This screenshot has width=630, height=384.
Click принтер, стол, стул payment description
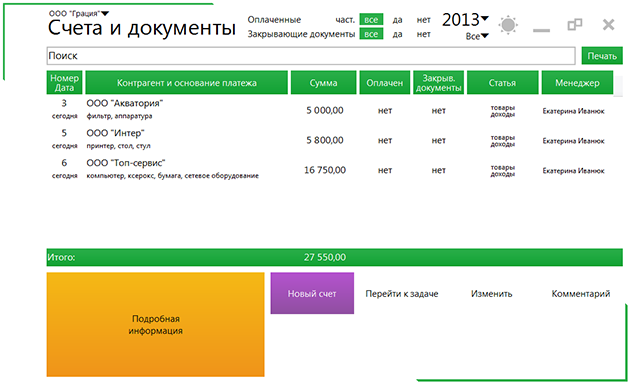tap(119, 146)
